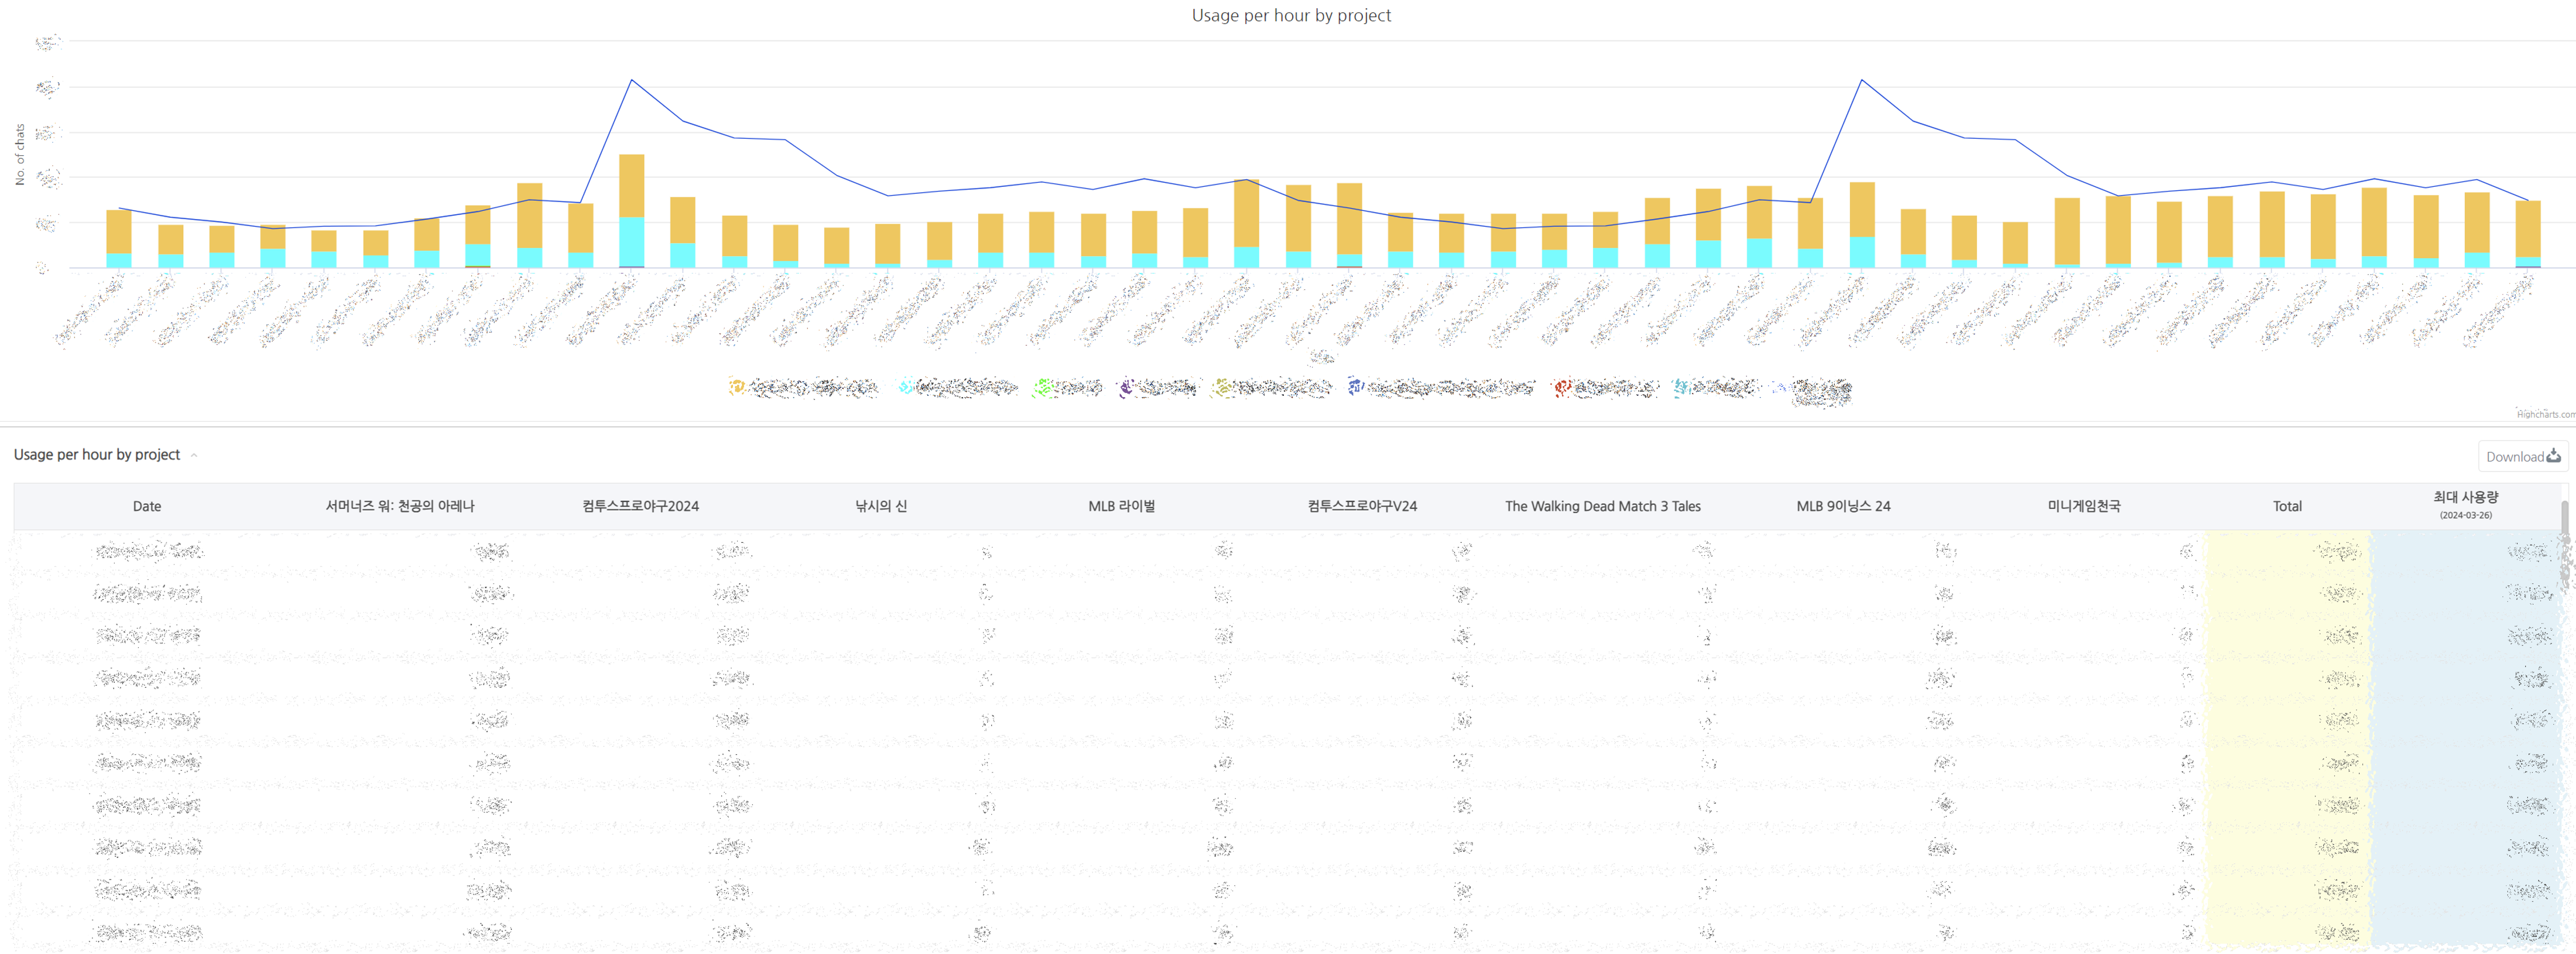Click the MLB 9이닝스 24 column header
This screenshot has width=2576, height=954.
pos(1843,507)
